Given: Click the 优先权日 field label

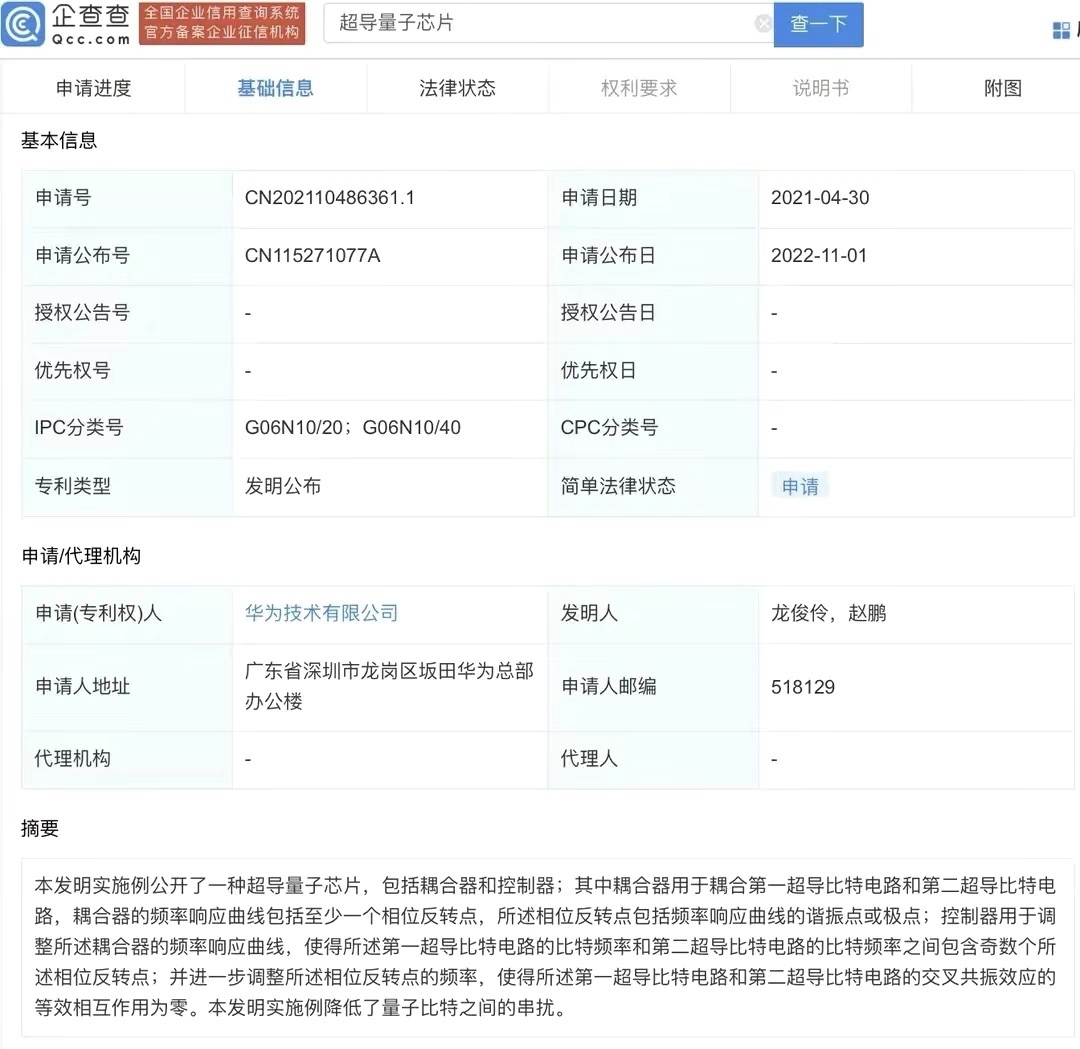Looking at the screenshot, I should pyautogui.click(x=599, y=371).
